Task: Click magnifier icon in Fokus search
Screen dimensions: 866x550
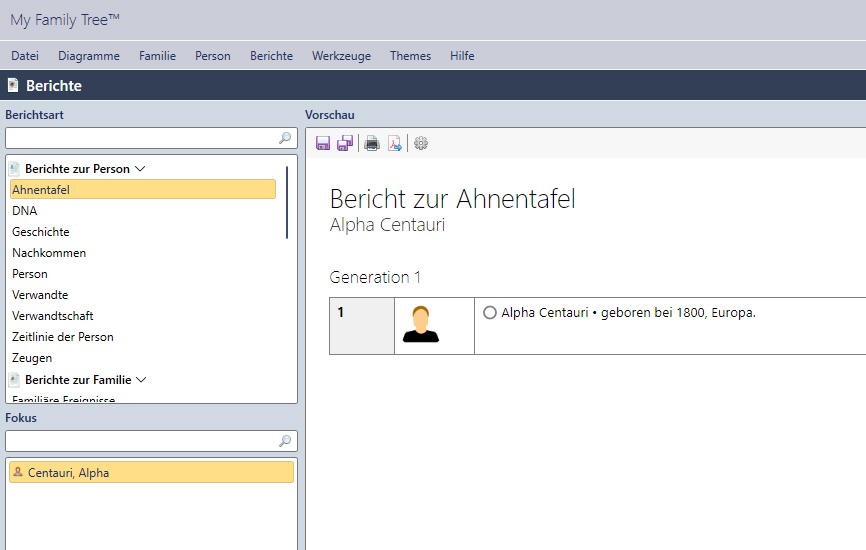Action: 285,441
